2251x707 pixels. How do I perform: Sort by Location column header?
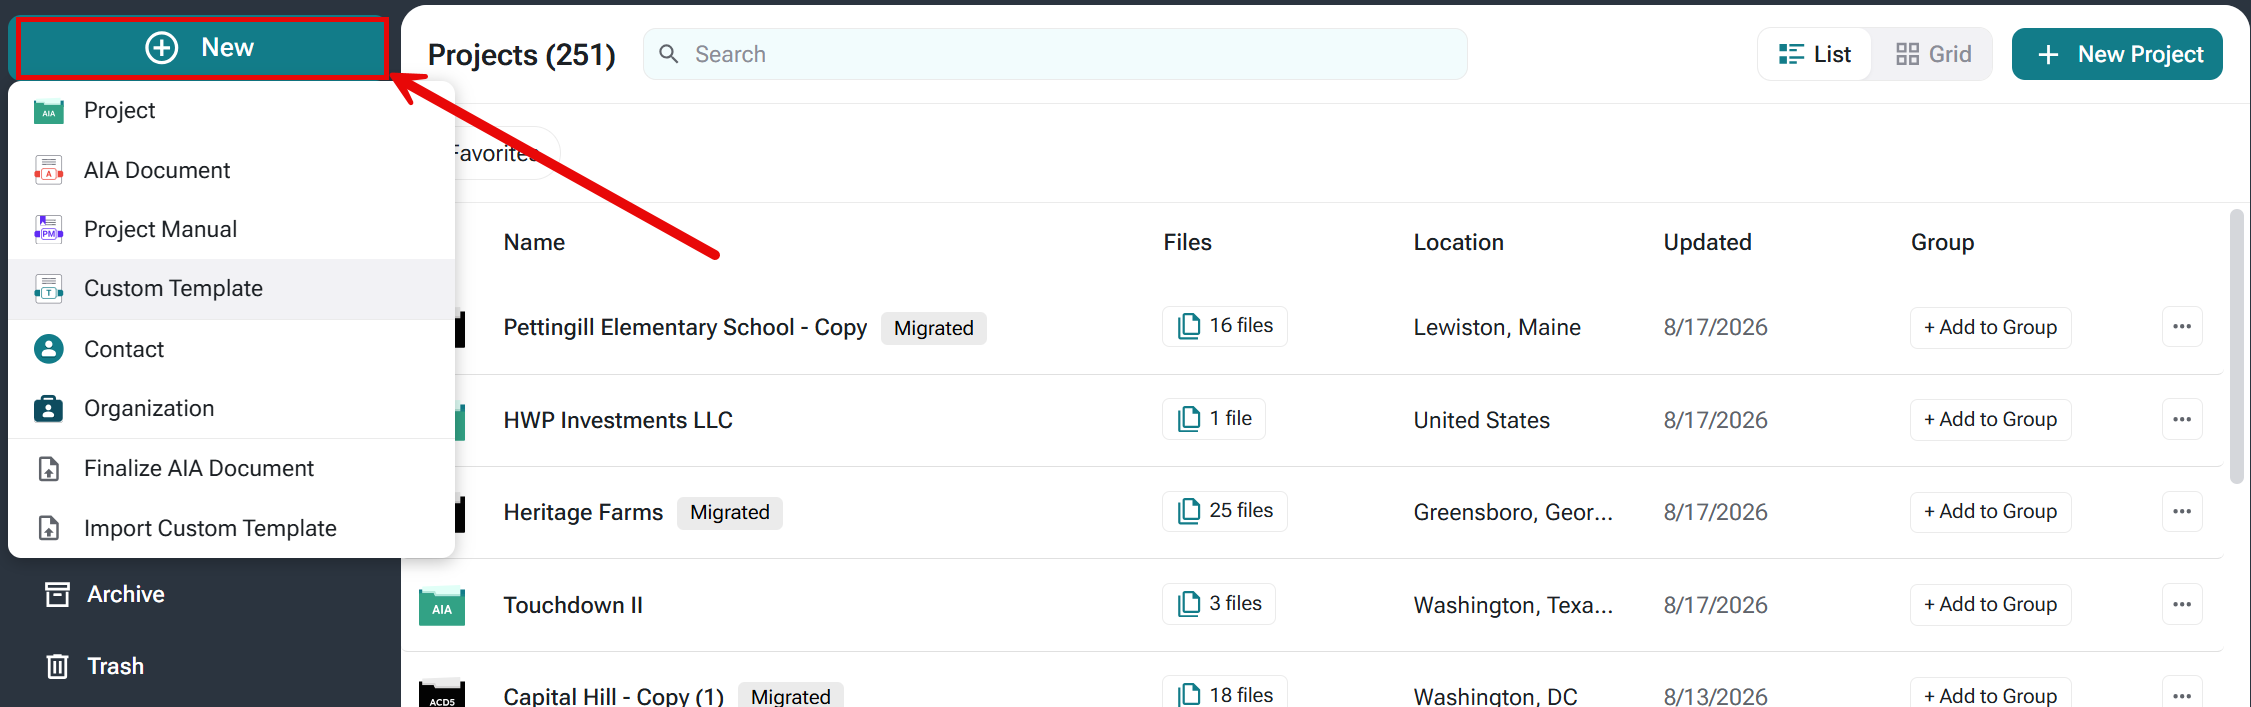(1458, 242)
